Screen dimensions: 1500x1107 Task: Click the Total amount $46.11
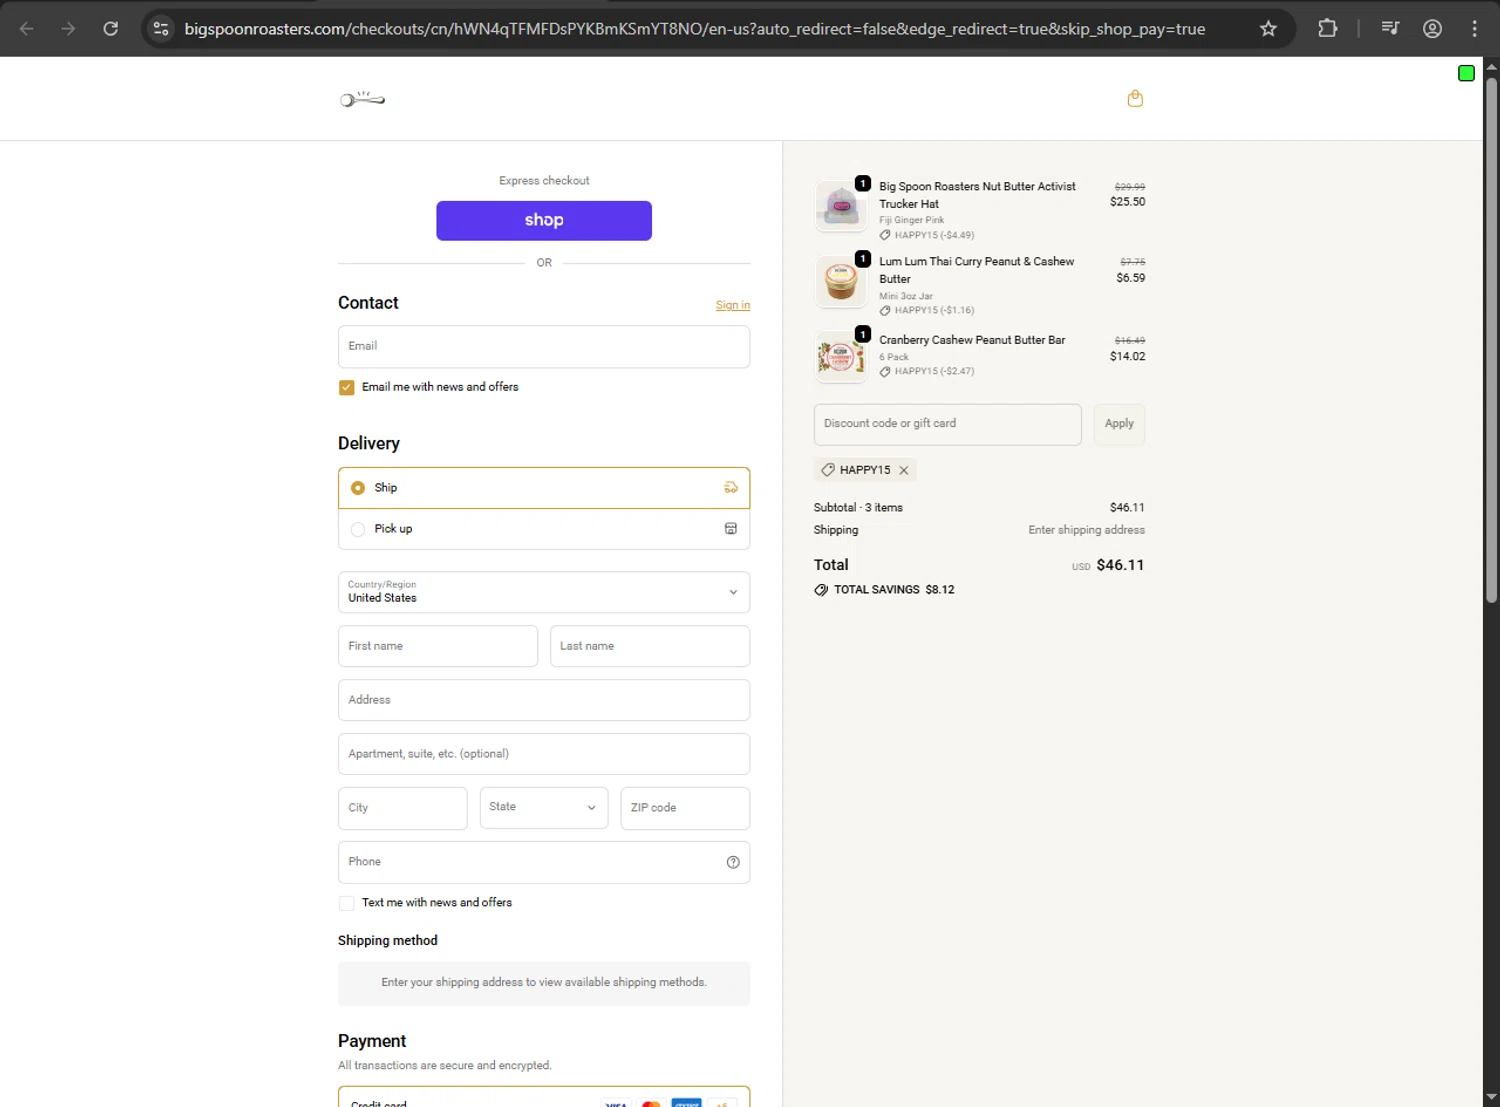(1120, 565)
